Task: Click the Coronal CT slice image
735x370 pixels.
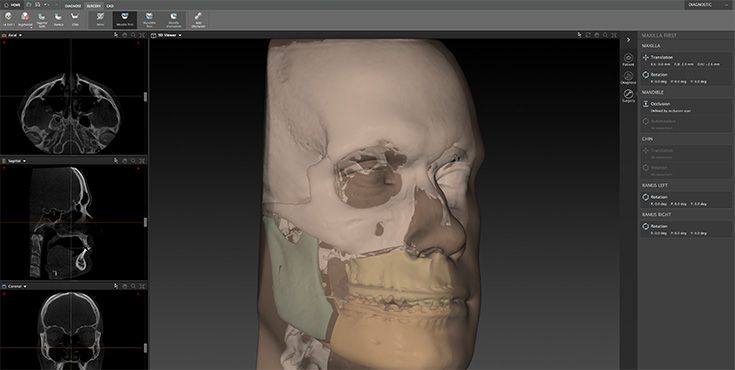Action: click(70, 331)
